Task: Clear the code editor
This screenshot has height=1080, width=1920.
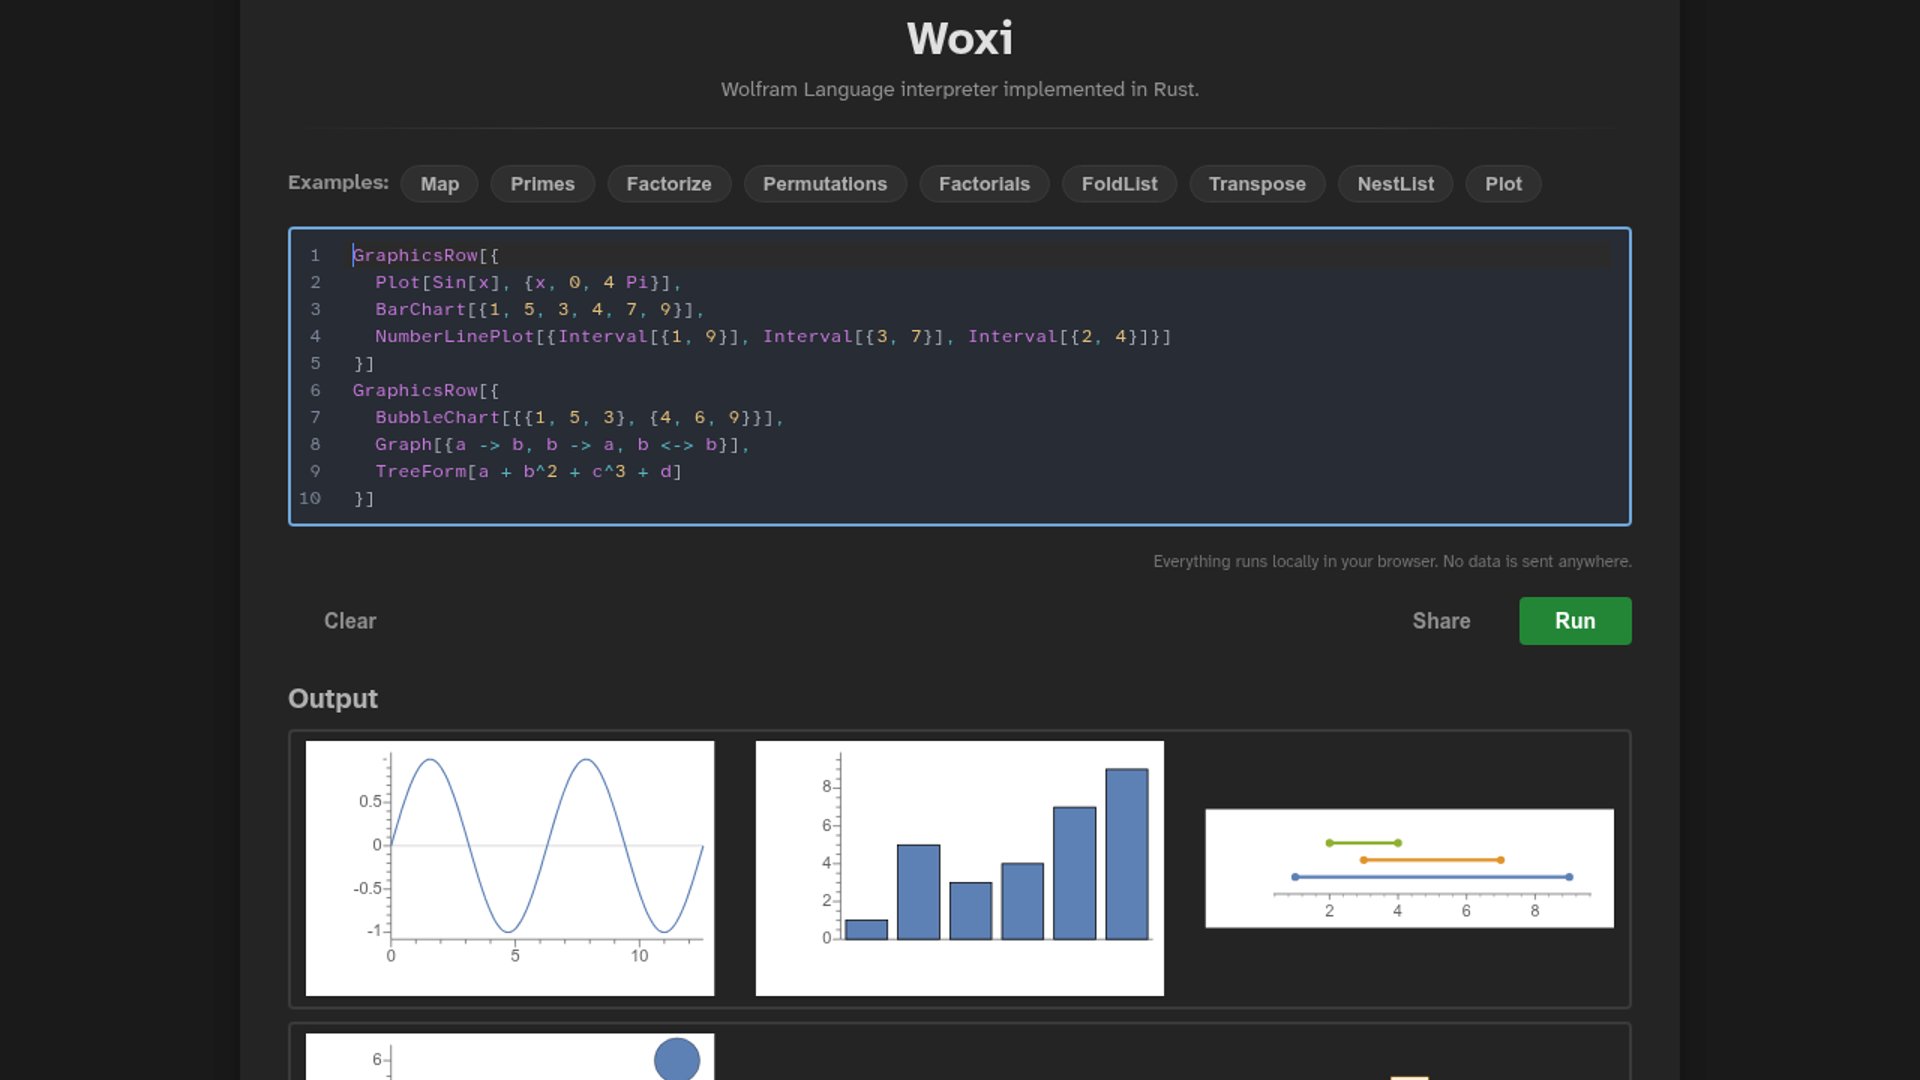Action: point(350,621)
